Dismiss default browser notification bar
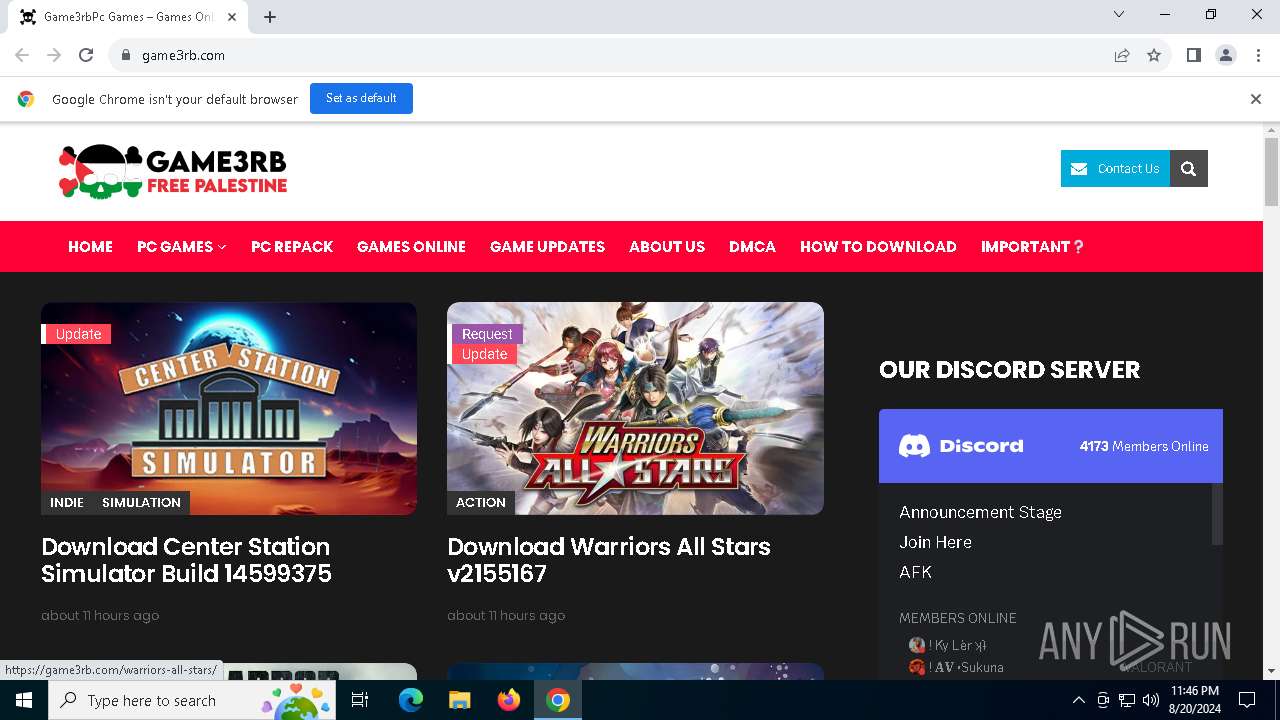The image size is (1280, 720). 1255,99
